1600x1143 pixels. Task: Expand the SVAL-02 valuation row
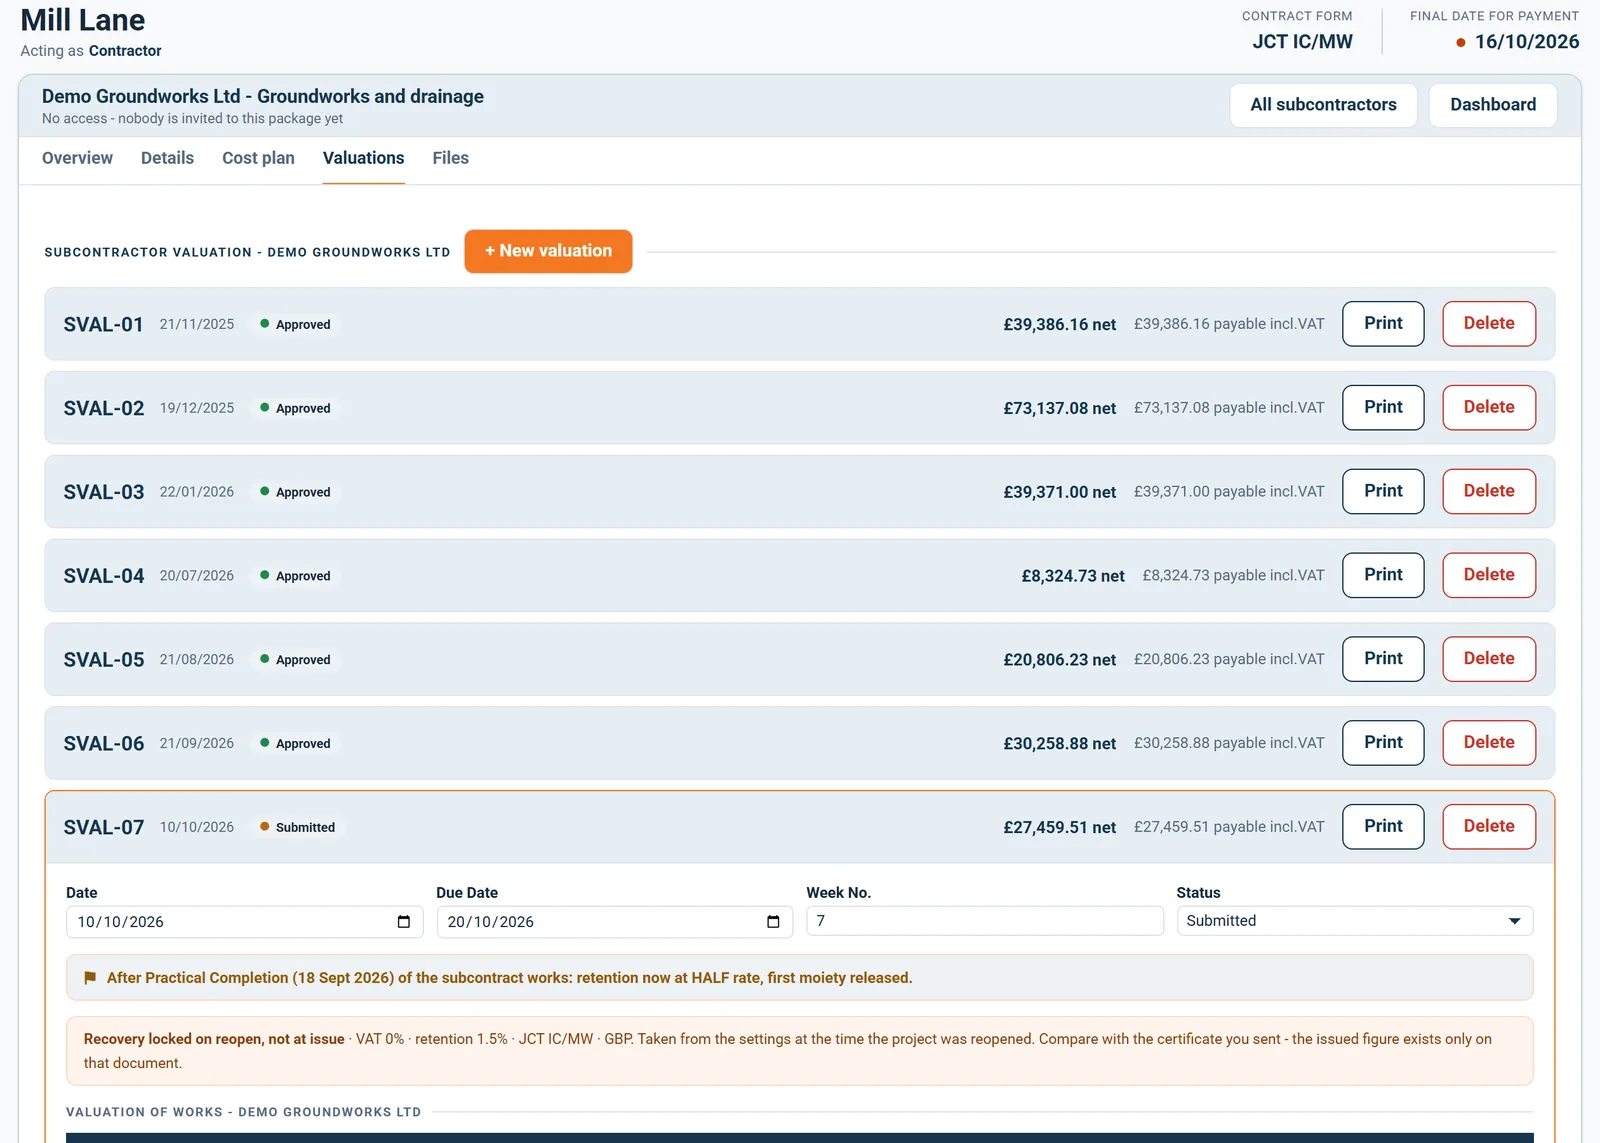tap(799, 408)
